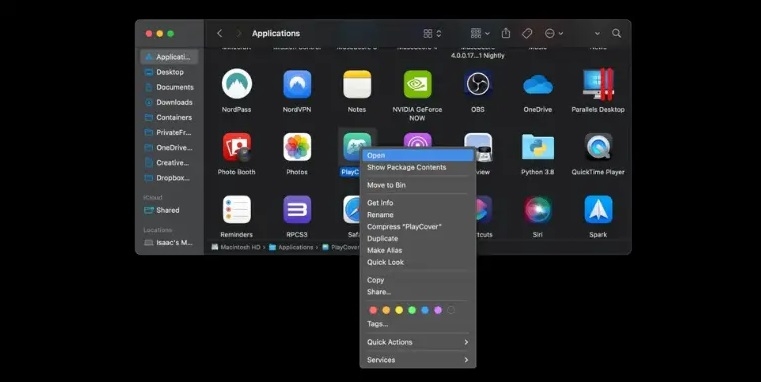Screen dimensions: 761x382
Task: Apply the red tag color
Action: click(x=373, y=310)
